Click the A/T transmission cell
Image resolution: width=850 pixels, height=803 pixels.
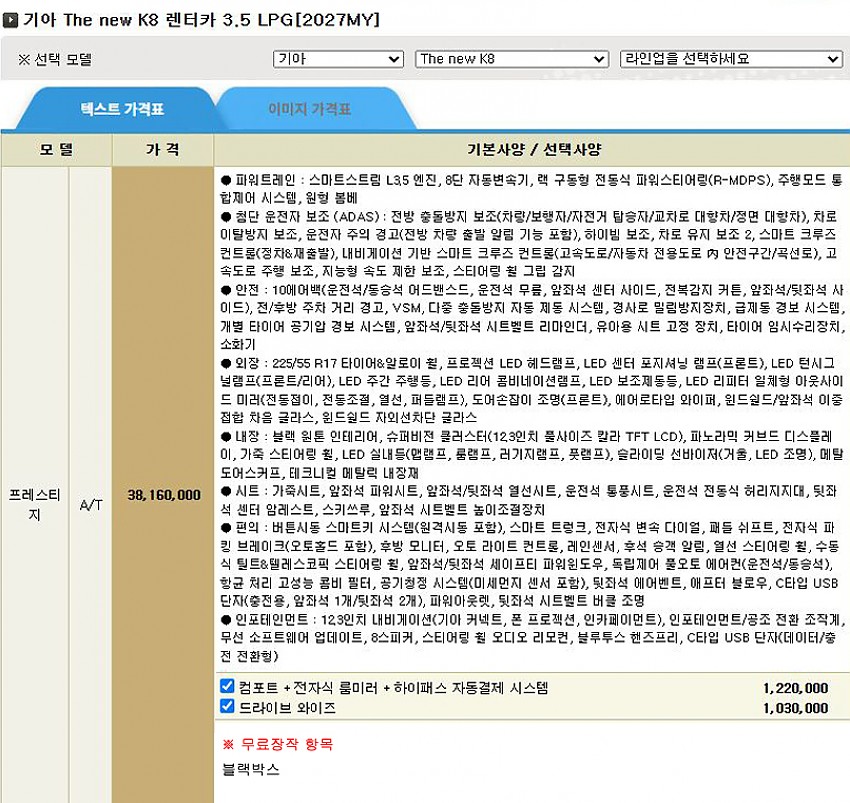click(x=91, y=505)
